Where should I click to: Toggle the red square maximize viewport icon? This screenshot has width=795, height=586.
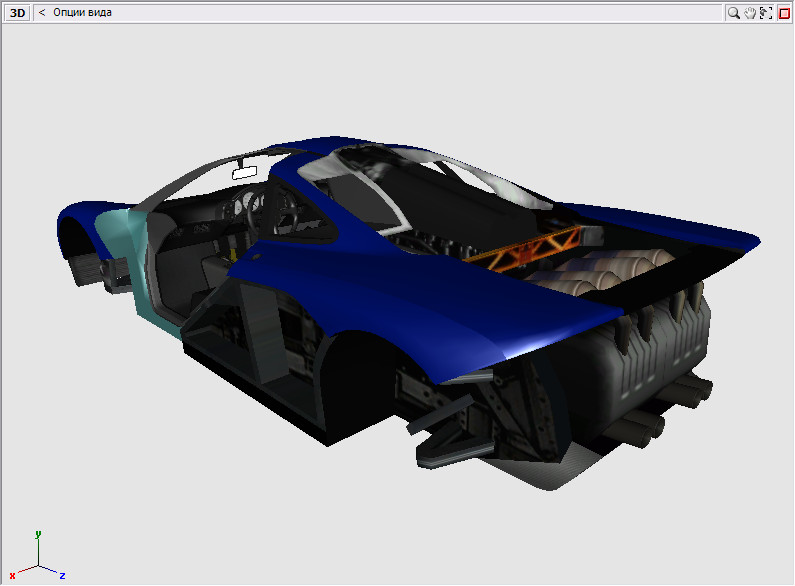pos(784,13)
